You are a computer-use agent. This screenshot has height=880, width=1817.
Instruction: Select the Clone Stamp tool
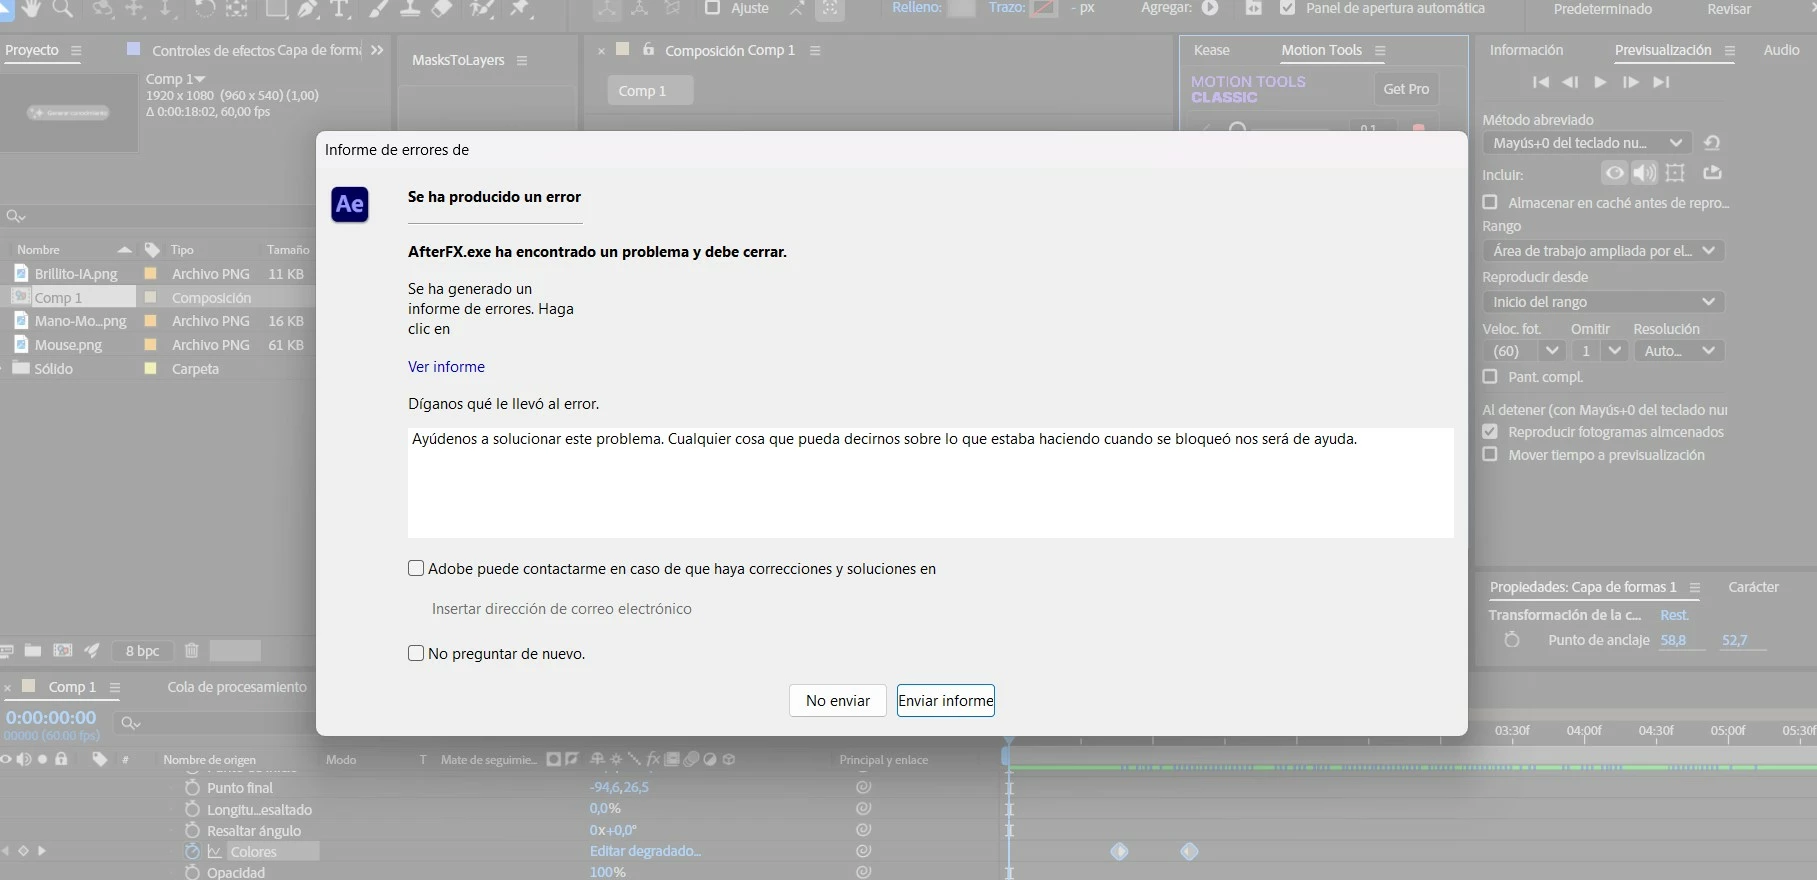coord(410,8)
